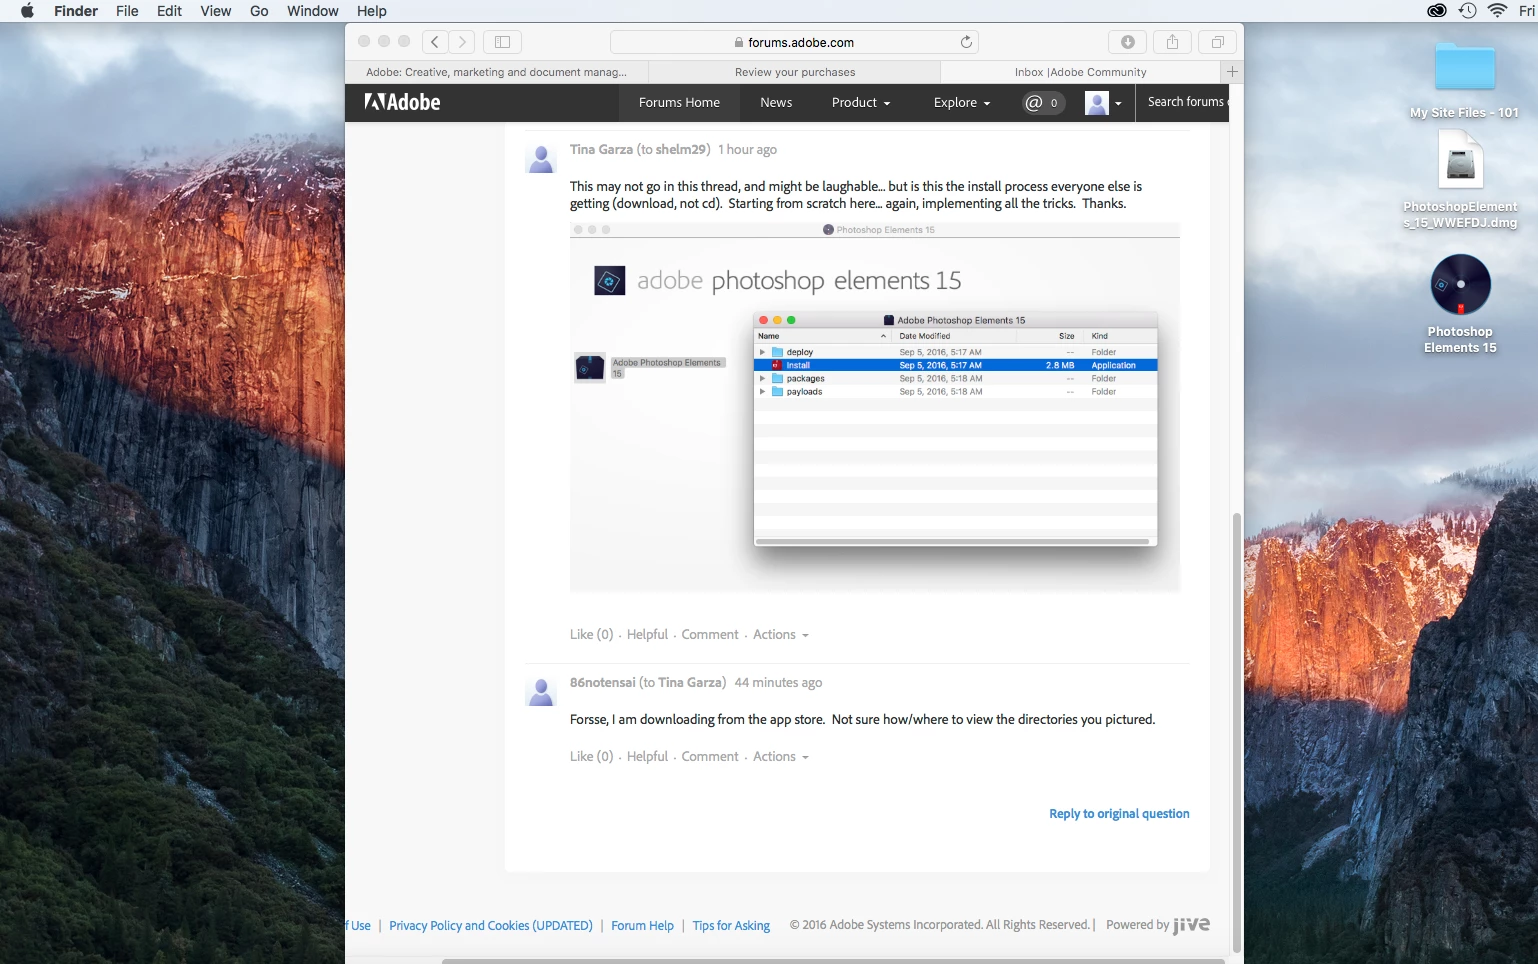Image resolution: width=1538 pixels, height=964 pixels.
Task: Open the Help menu
Action: 371,11
